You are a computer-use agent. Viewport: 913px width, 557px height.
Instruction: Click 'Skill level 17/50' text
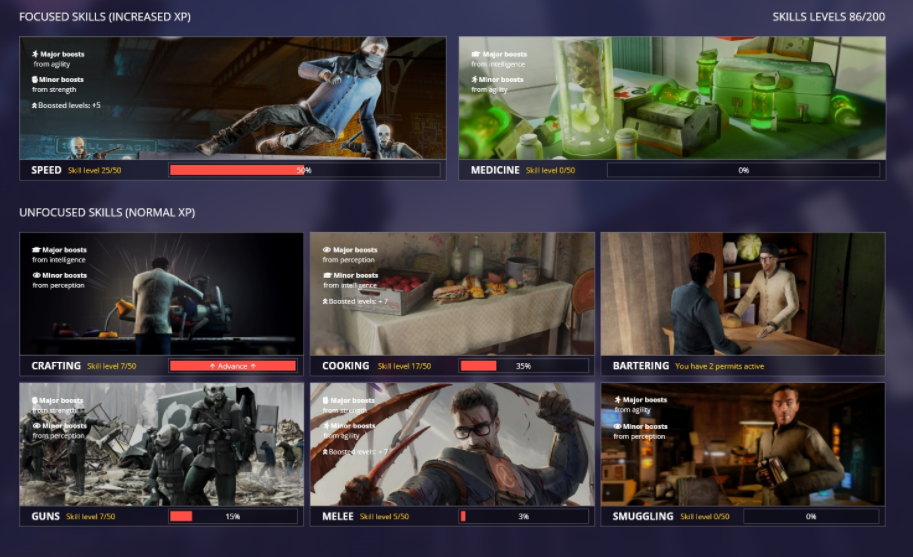(x=404, y=366)
